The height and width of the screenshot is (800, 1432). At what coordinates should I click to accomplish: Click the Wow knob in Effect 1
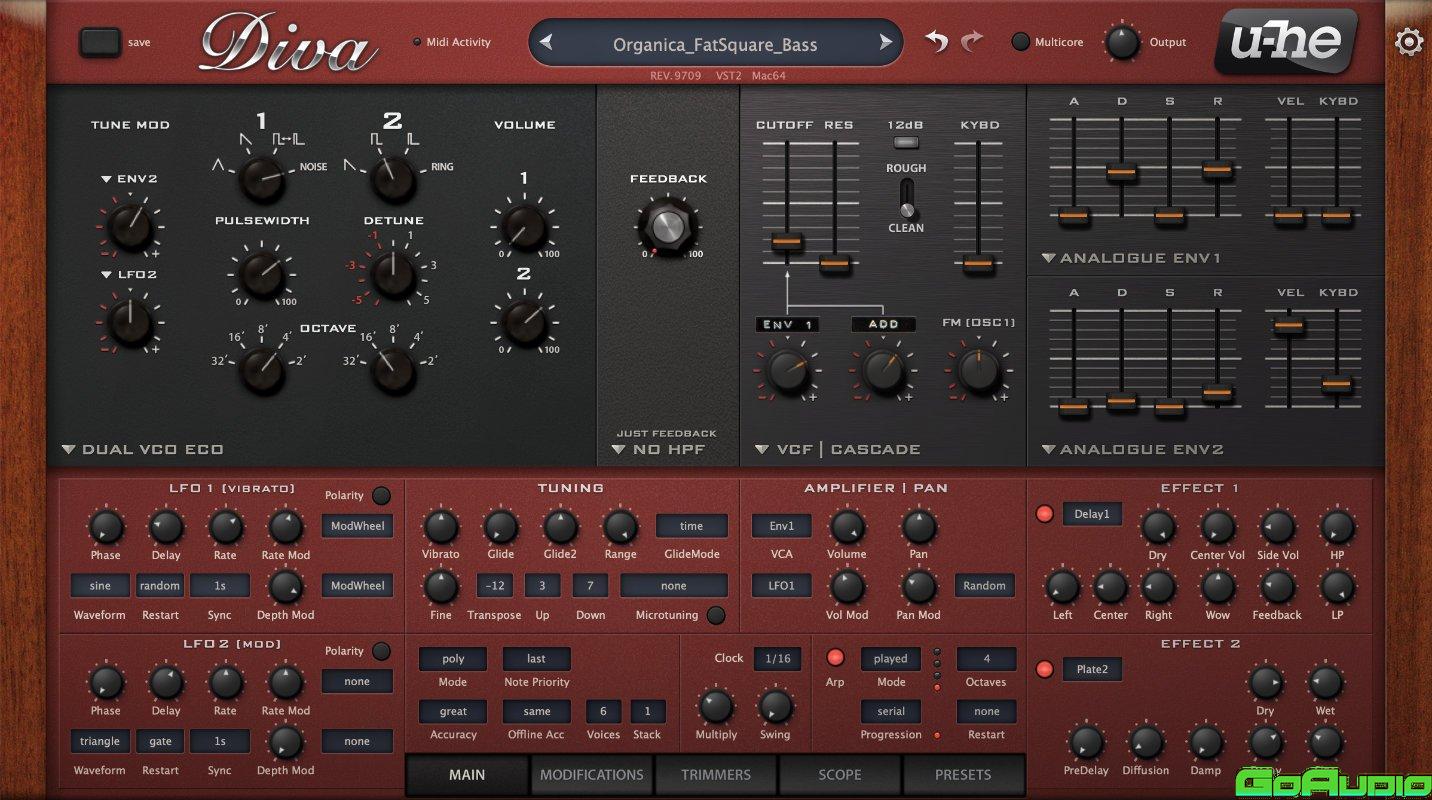point(1217,587)
